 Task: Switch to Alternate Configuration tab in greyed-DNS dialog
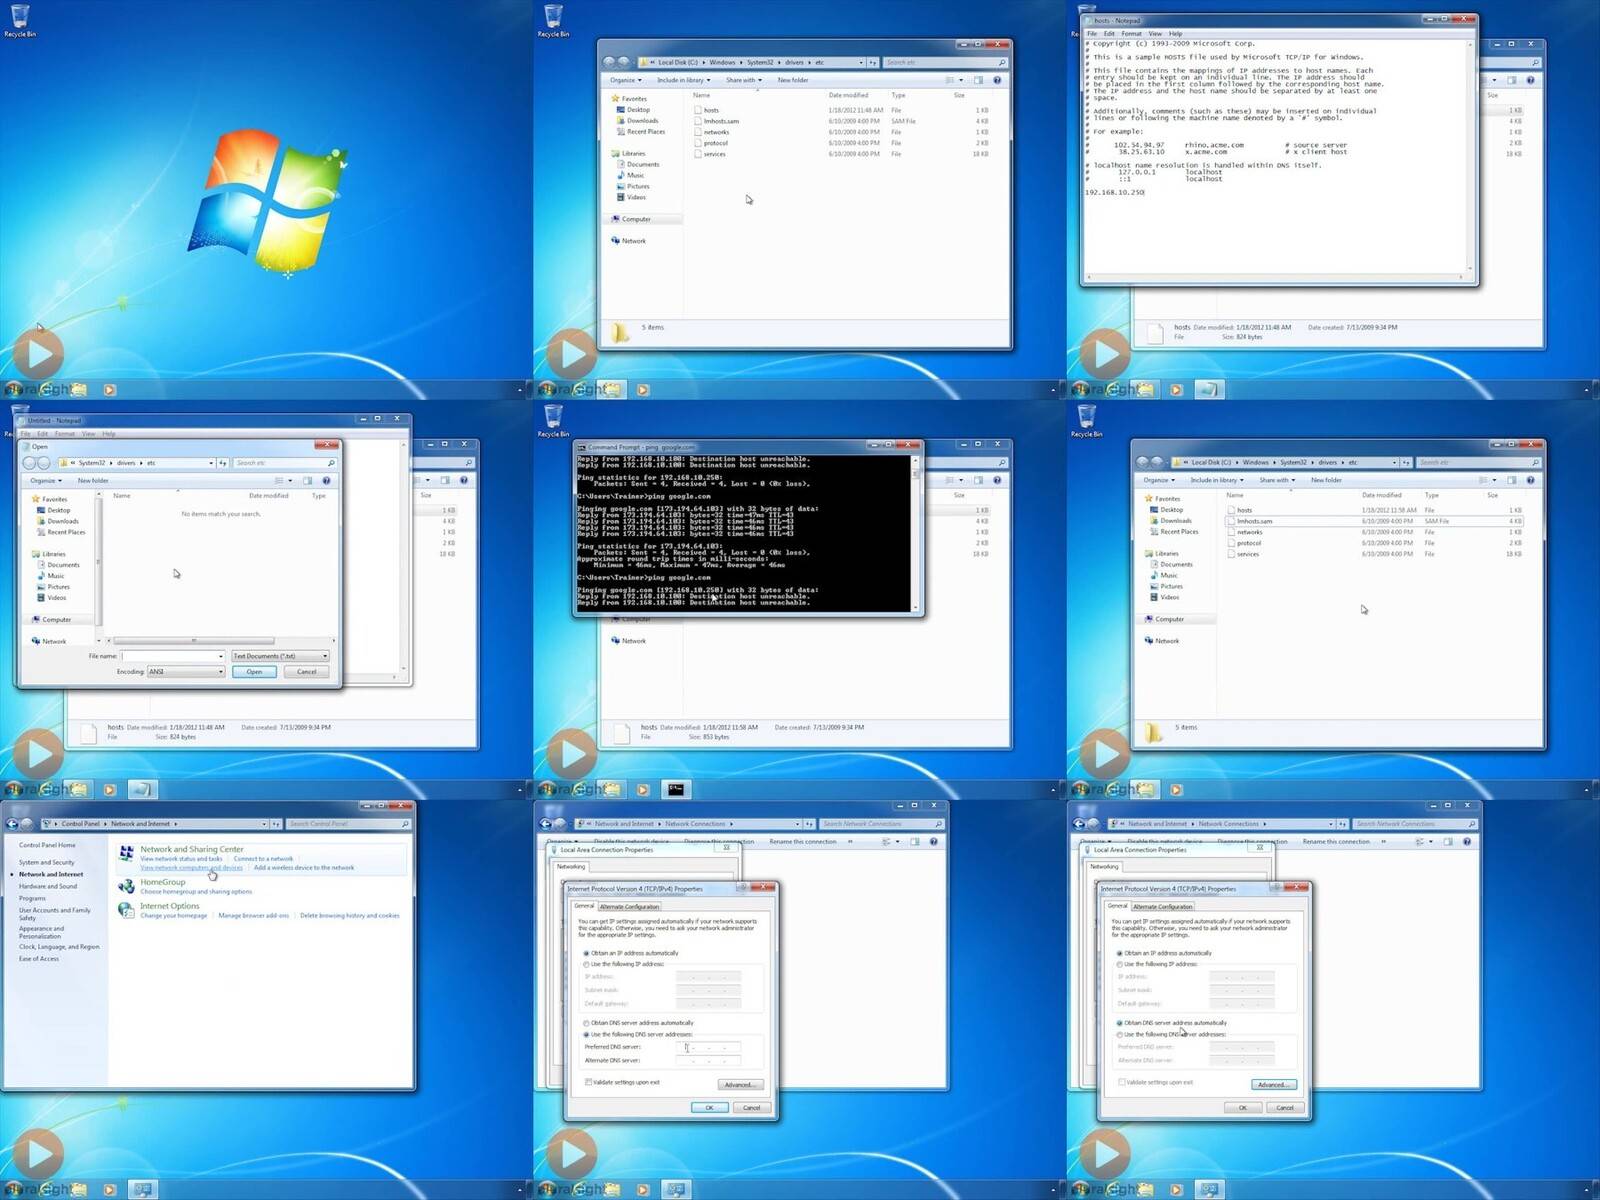point(1162,906)
